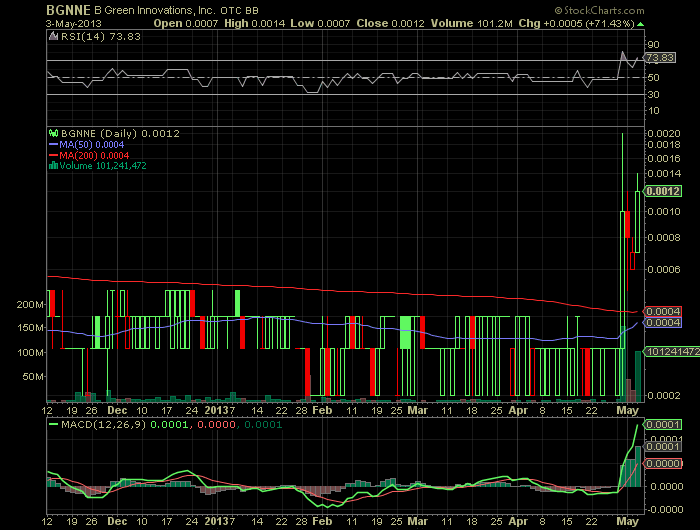The width and height of the screenshot is (700, 530).
Task: Click the red 0.0000 MACD signal tag
Action: [662, 463]
